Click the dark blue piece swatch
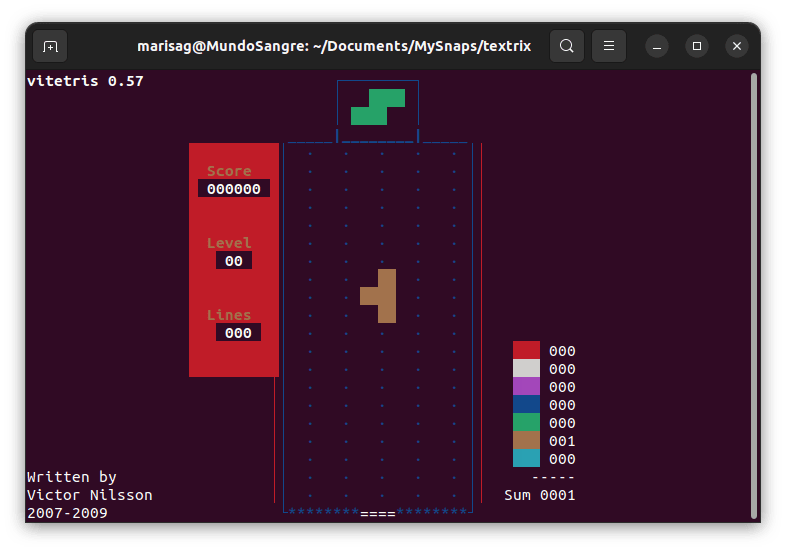The height and width of the screenshot is (551, 786). tap(526, 404)
